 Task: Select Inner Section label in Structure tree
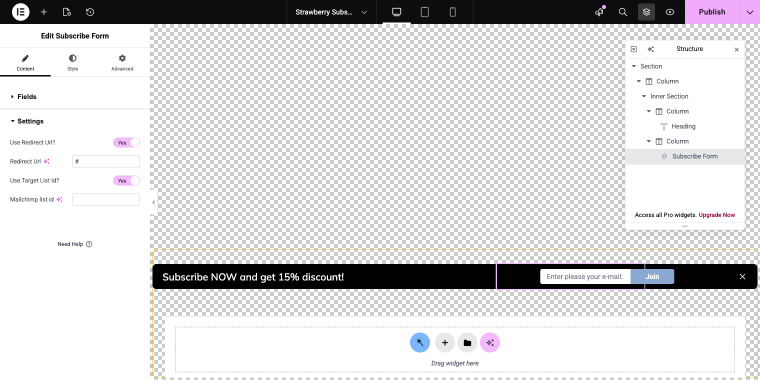coord(669,96)
